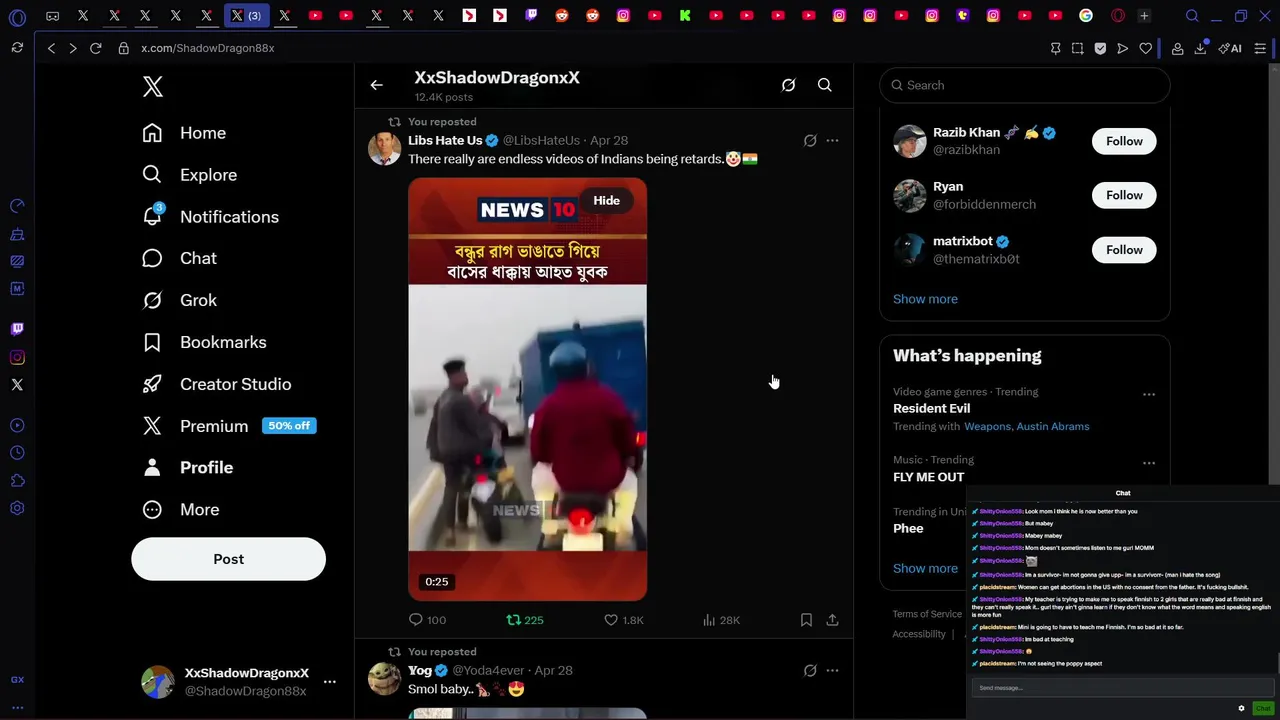Click Grok explain icon on Yog post
The image size is (1280, 720).
click(x=810, y=671)
